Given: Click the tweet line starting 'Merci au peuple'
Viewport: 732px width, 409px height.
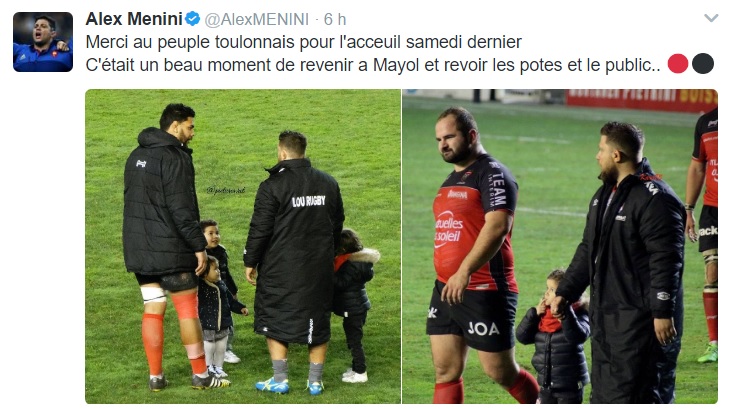Looking at the screenshot, I should [303, 42].
